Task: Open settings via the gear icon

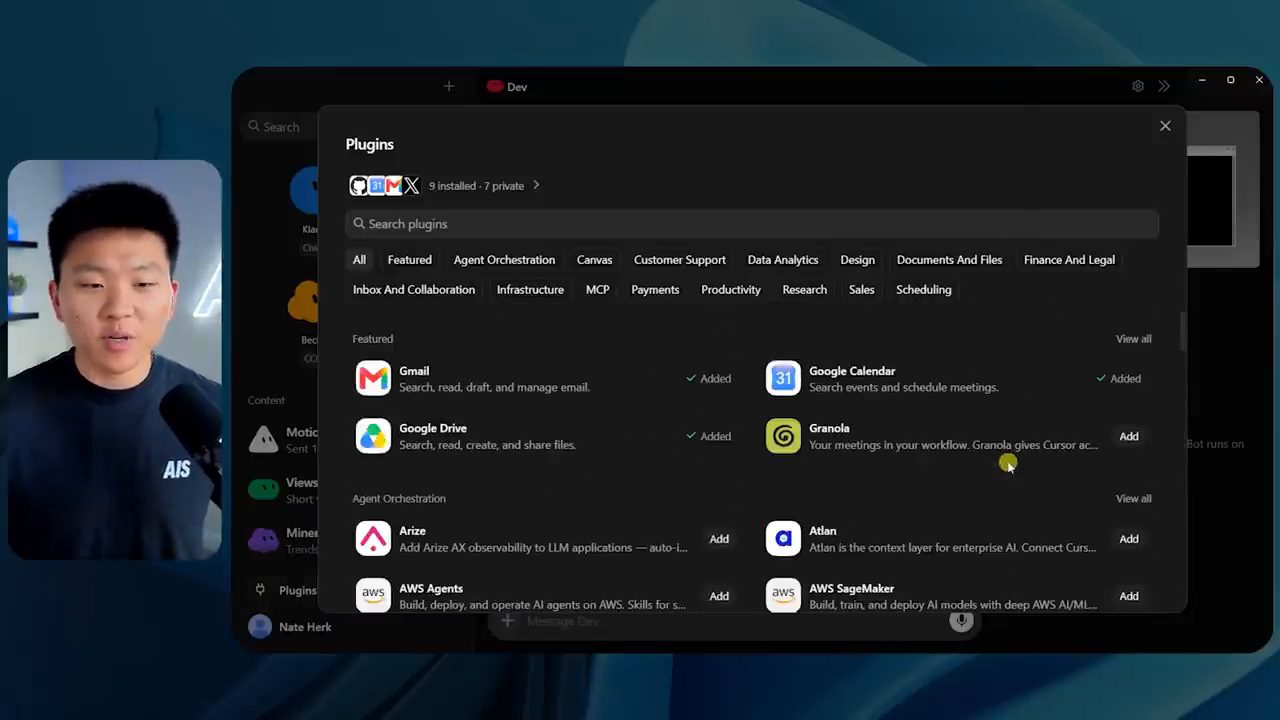Action: click(x=1138, y=87)
